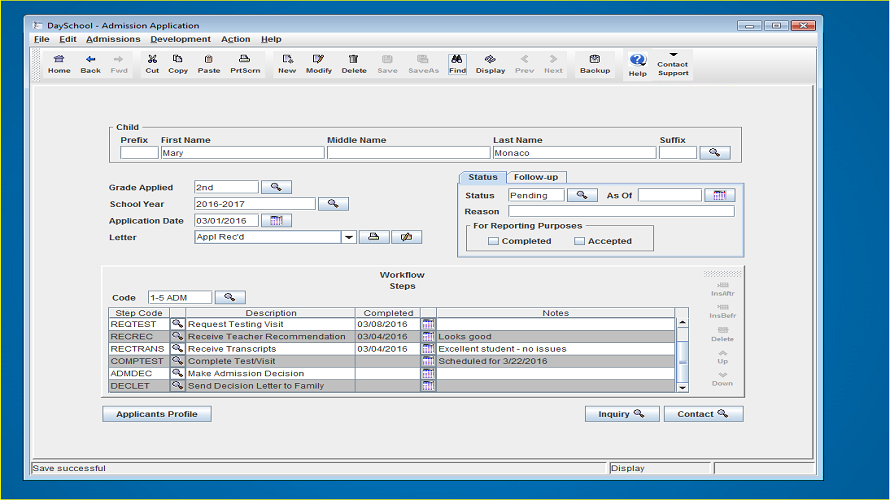The width and height of the screenshot is (890, 500).
Task: Click the Modify toolbar icon
Action: (x=318, y=64)
